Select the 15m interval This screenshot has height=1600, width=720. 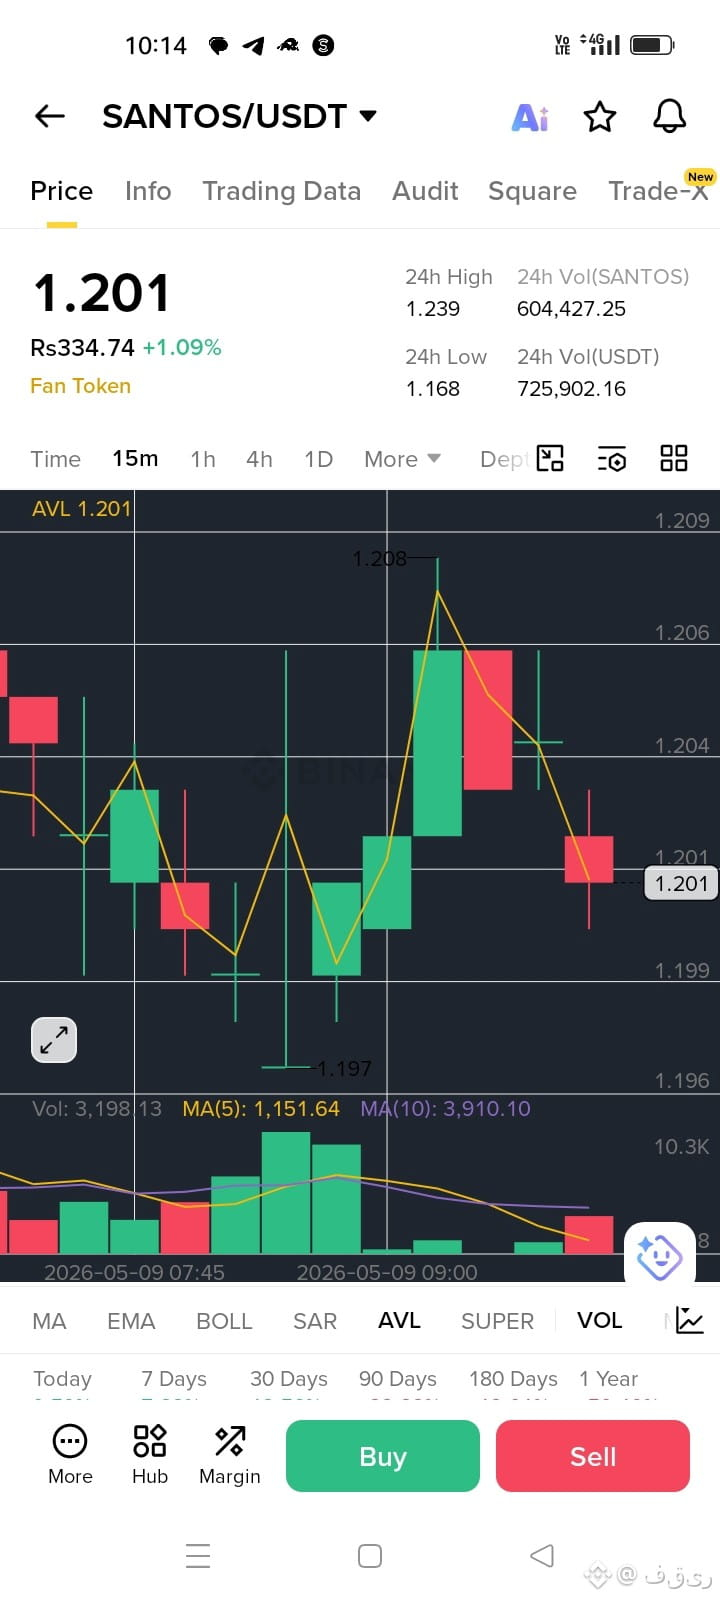point(135,458)
